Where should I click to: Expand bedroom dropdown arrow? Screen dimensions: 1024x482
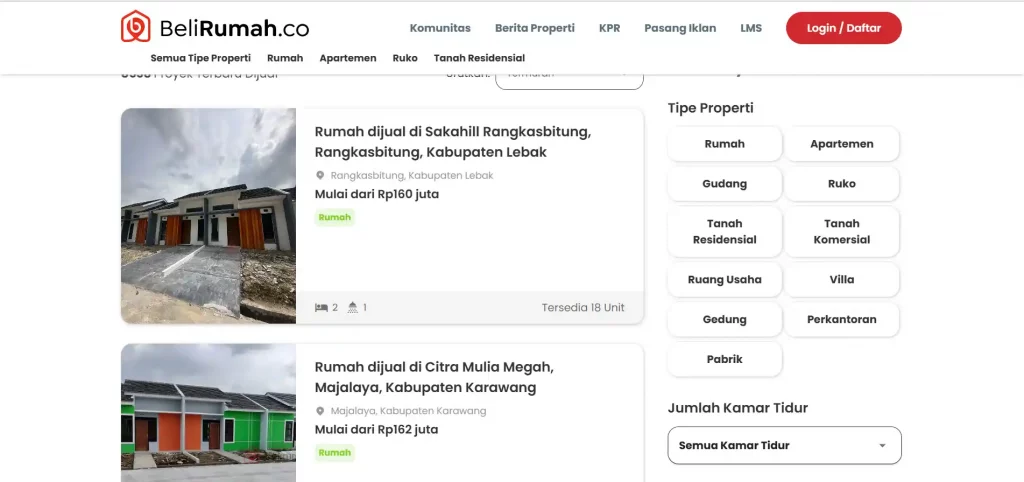[x=882, y=446]
